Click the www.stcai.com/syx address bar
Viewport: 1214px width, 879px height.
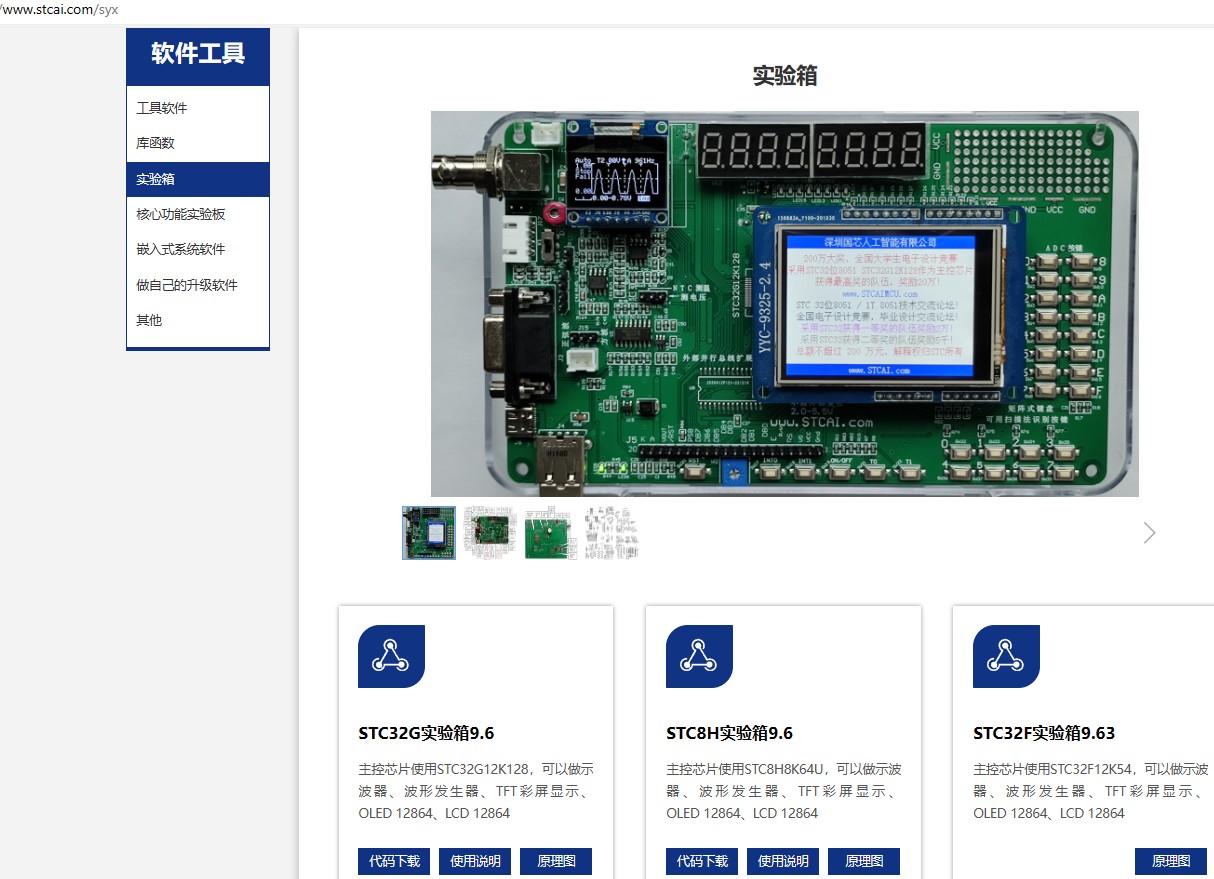[x=60, y=10]
